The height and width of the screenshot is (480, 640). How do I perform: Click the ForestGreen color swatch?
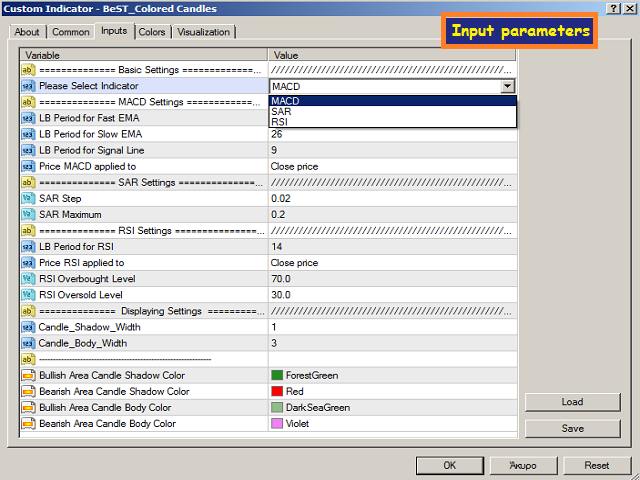point(277,375)
